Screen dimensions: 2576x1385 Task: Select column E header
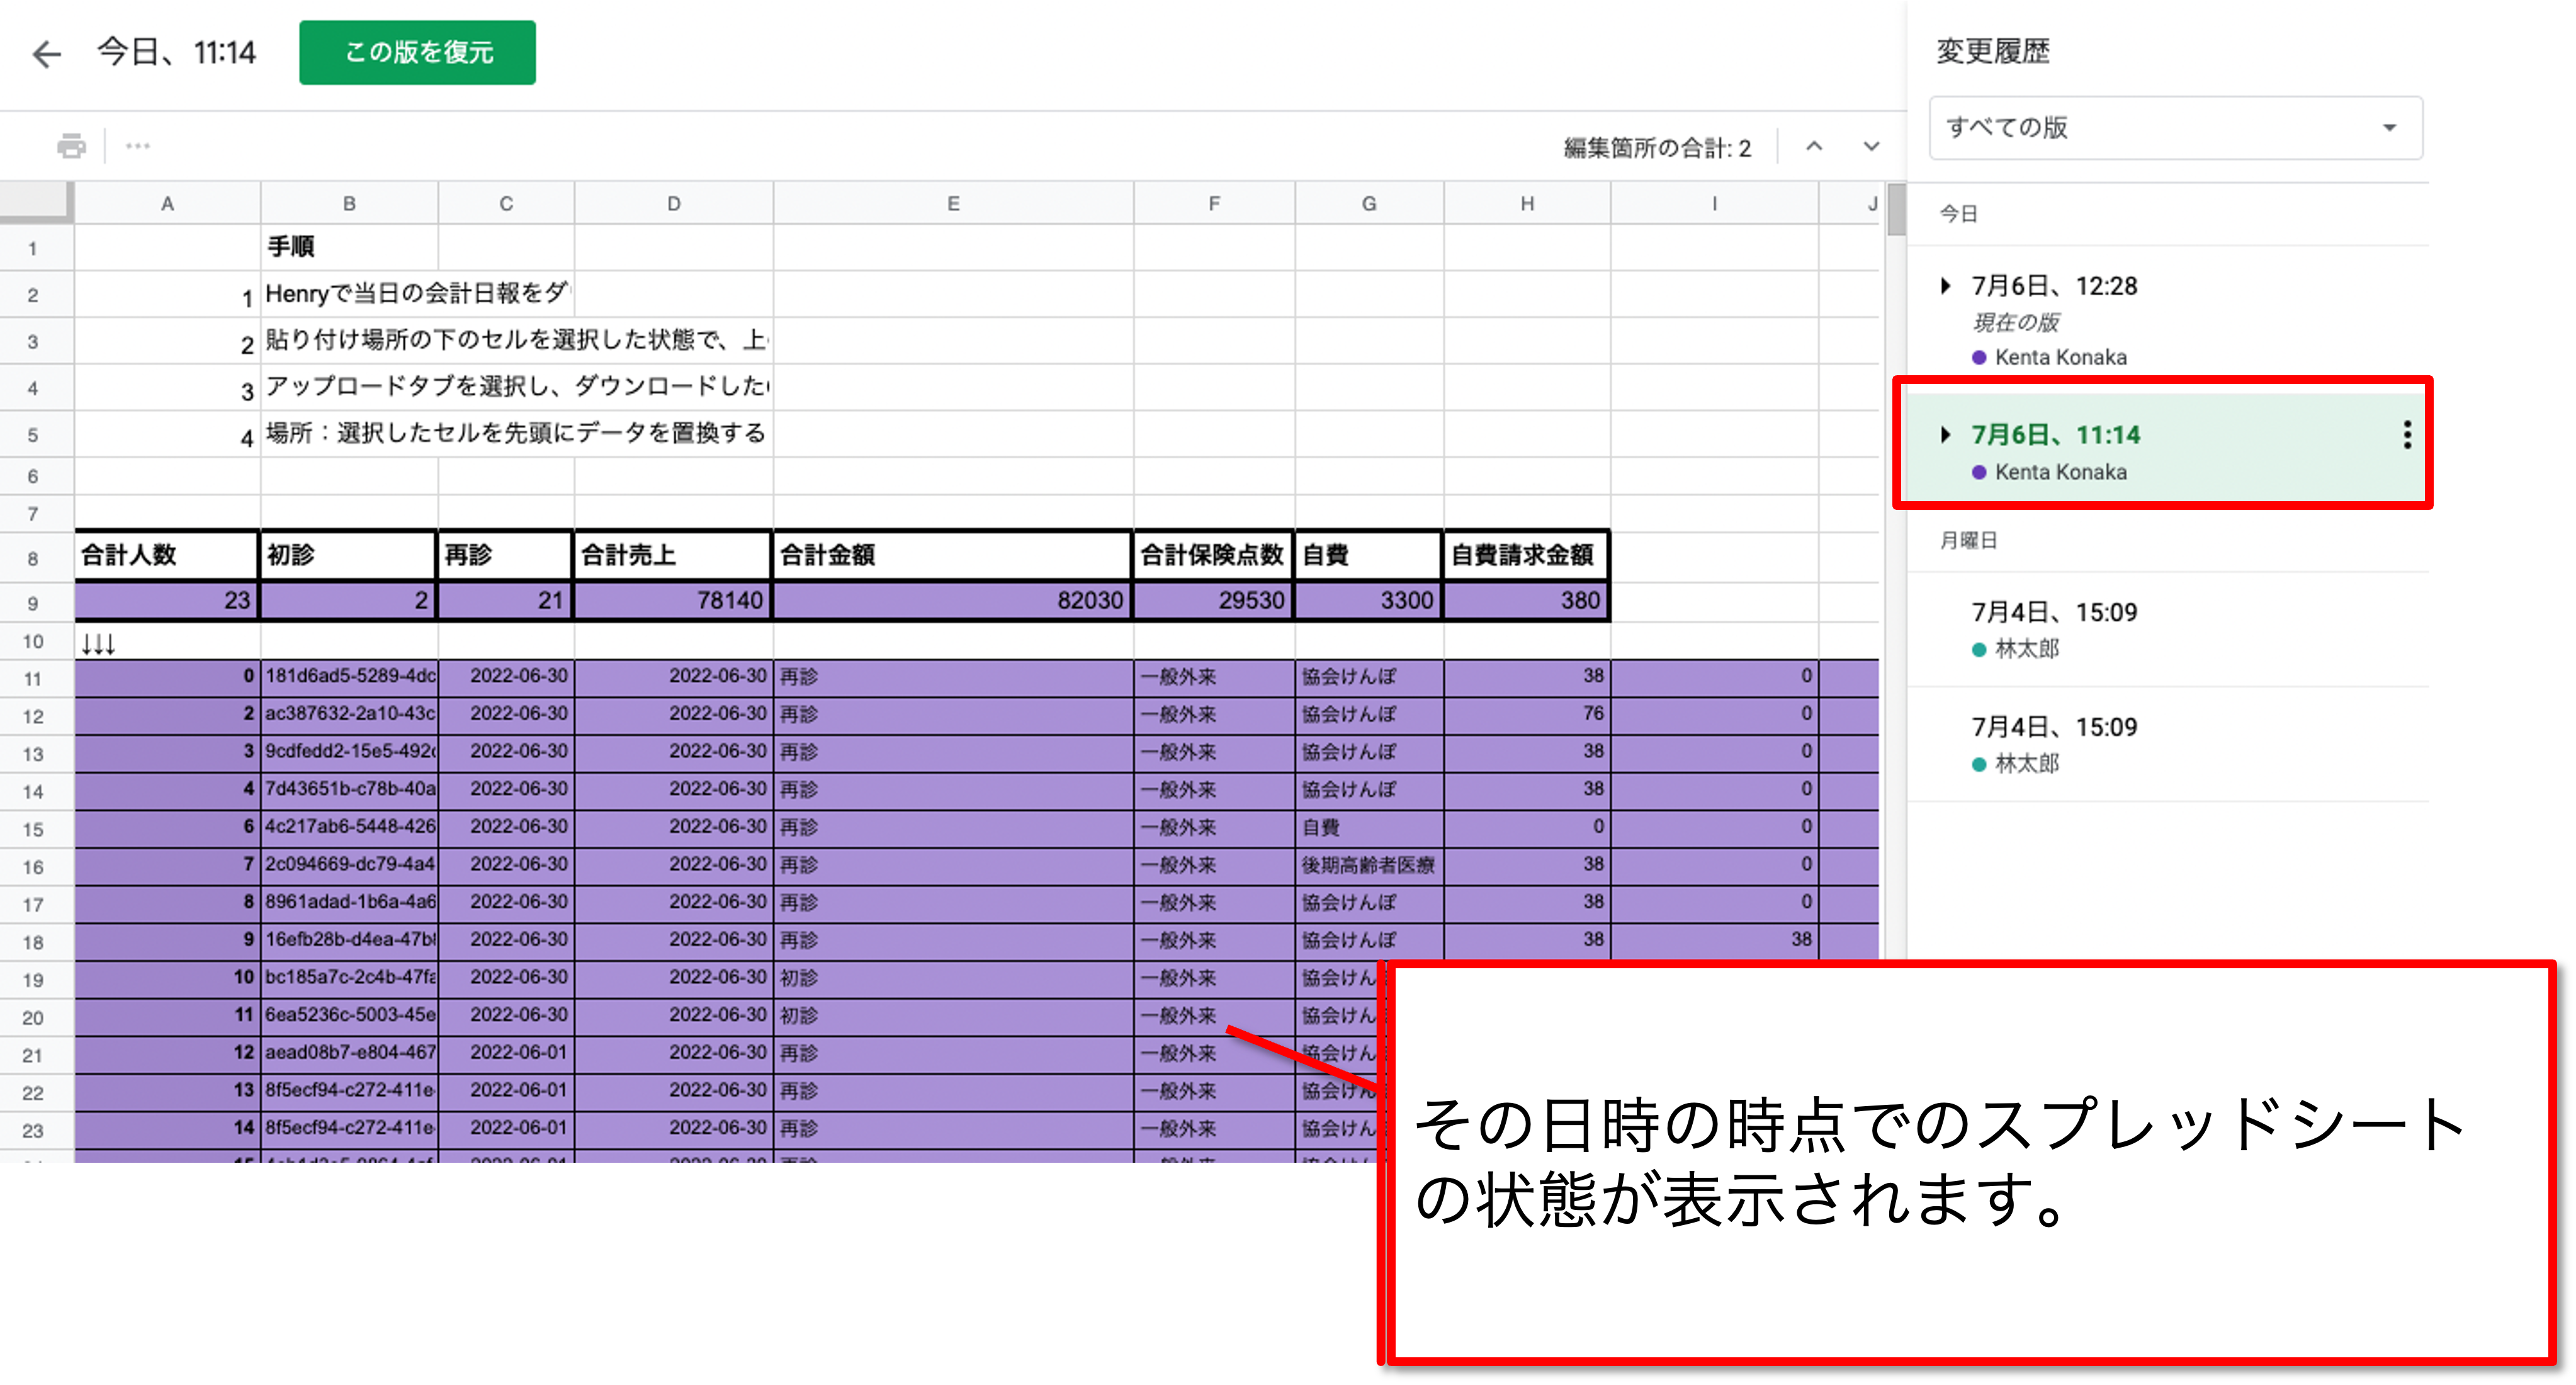(x=953, y=204)
